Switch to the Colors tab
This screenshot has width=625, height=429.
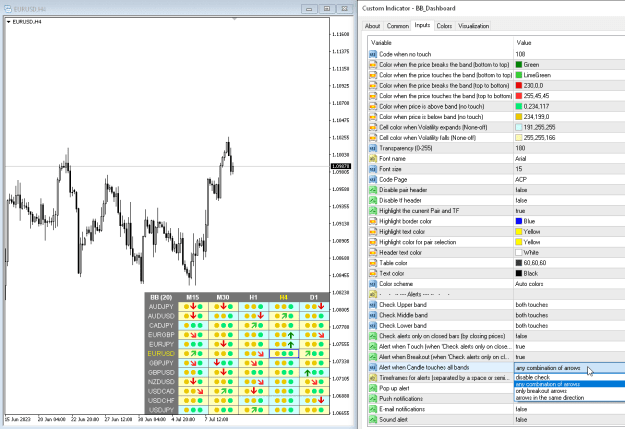444,26
